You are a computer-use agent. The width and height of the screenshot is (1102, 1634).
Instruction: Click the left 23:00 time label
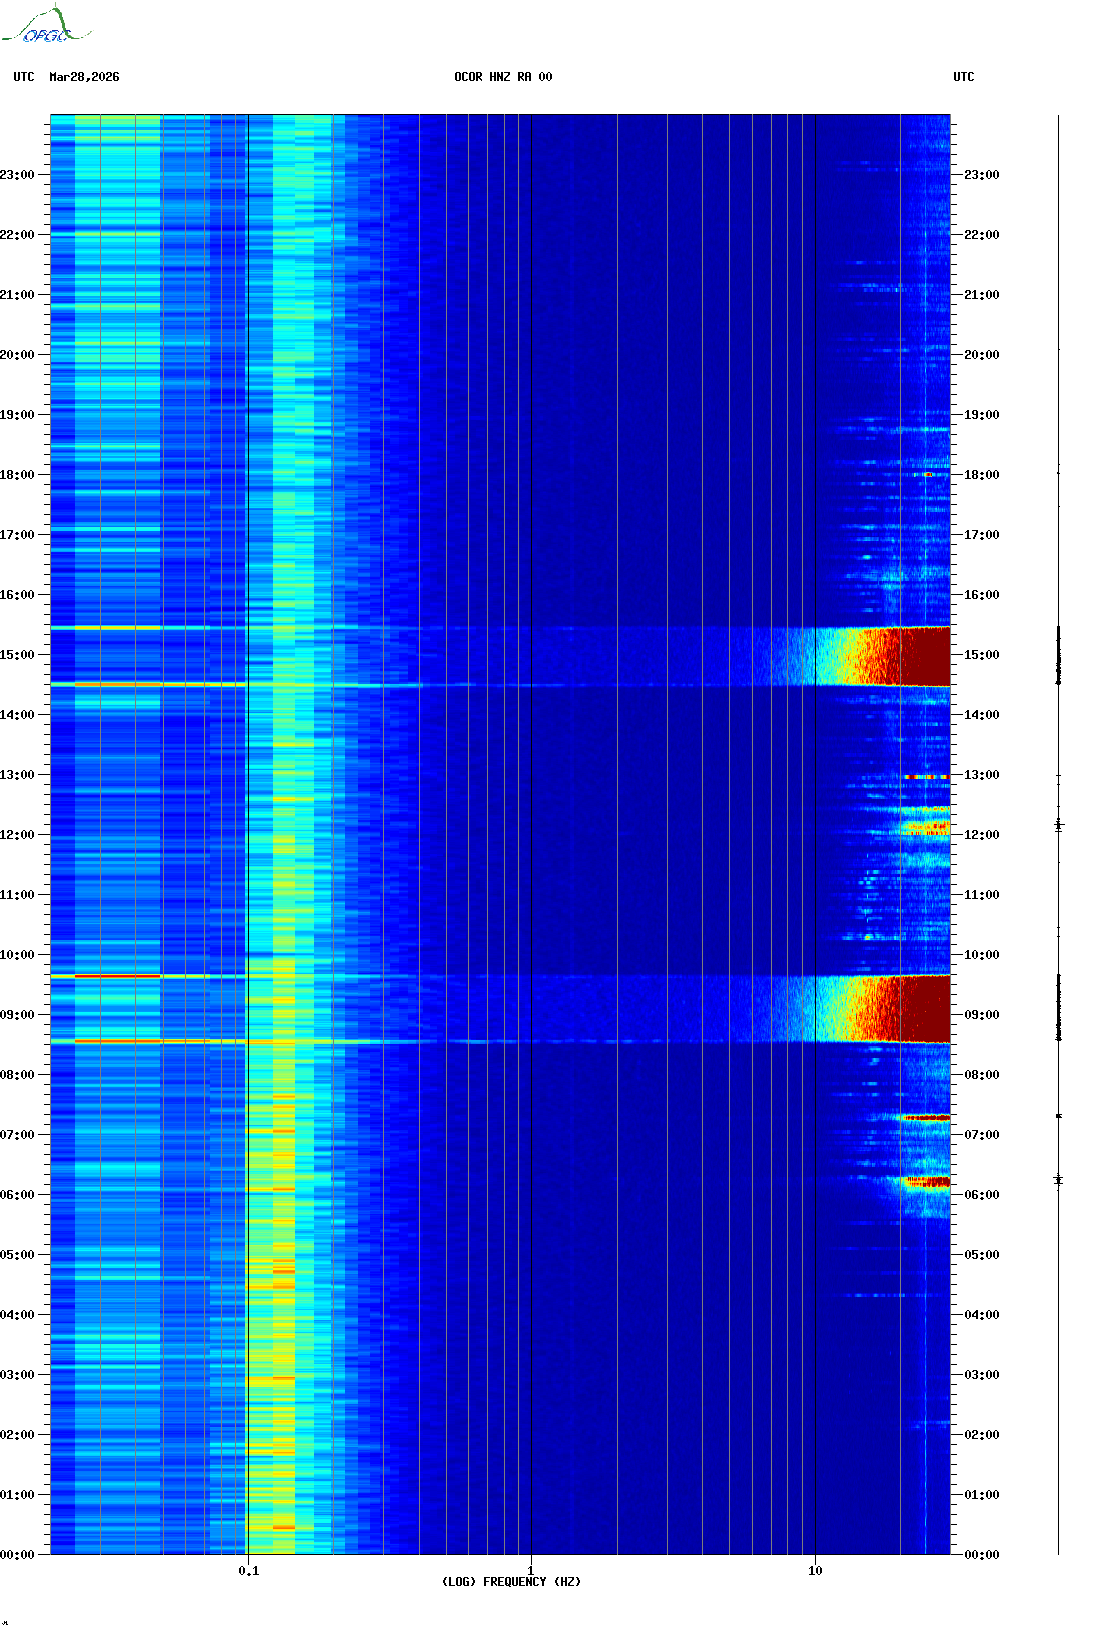point(17,175)
